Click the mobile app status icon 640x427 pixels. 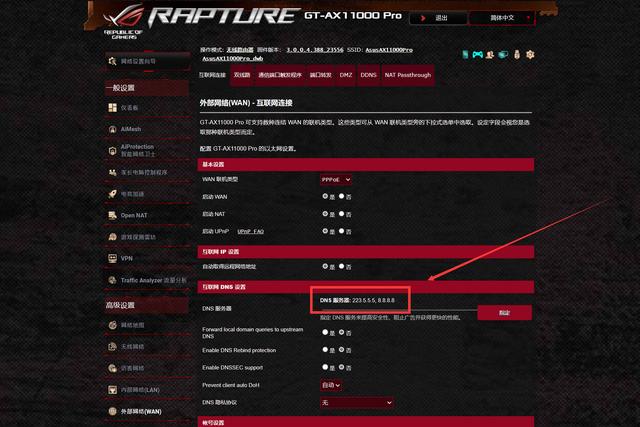point(465,54)
